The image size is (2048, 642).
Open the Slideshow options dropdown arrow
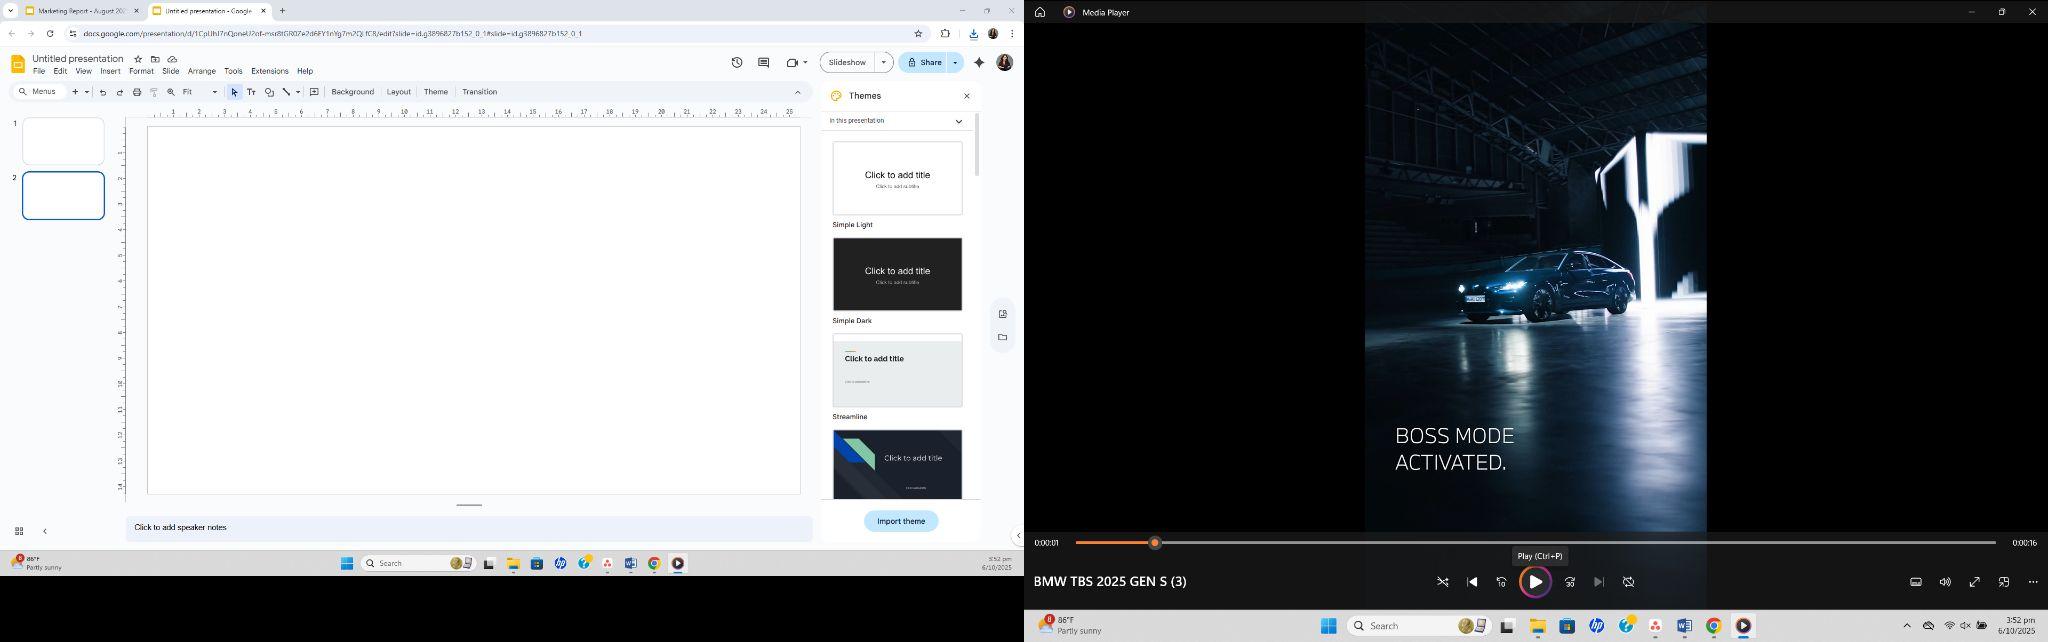[883, 62]
